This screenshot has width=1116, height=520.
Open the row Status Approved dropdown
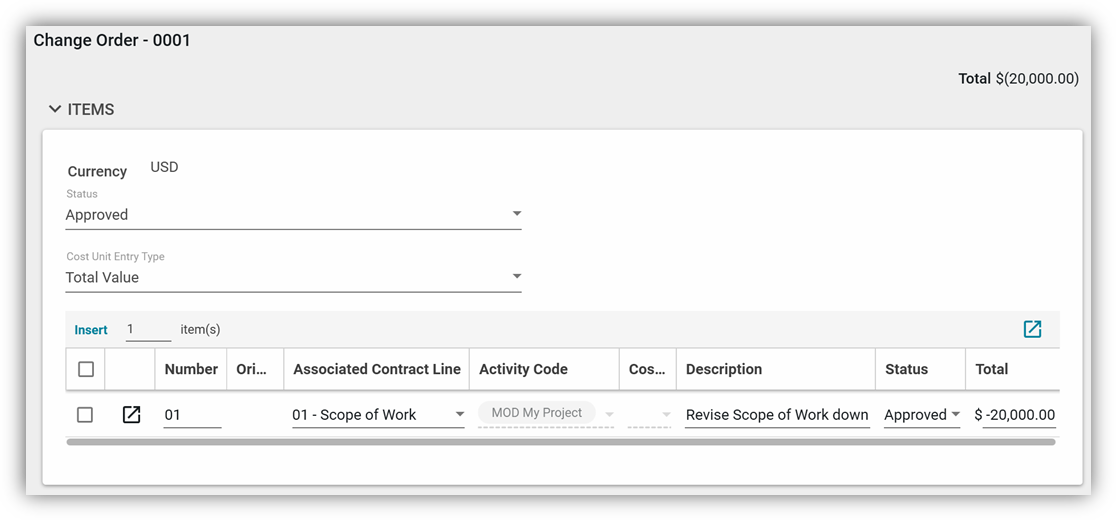point(955,415)
